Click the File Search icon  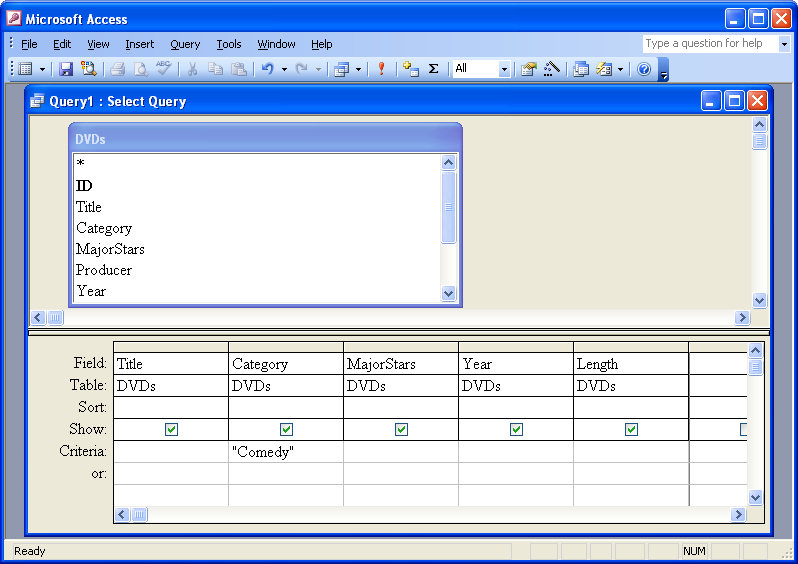(89, 69)
